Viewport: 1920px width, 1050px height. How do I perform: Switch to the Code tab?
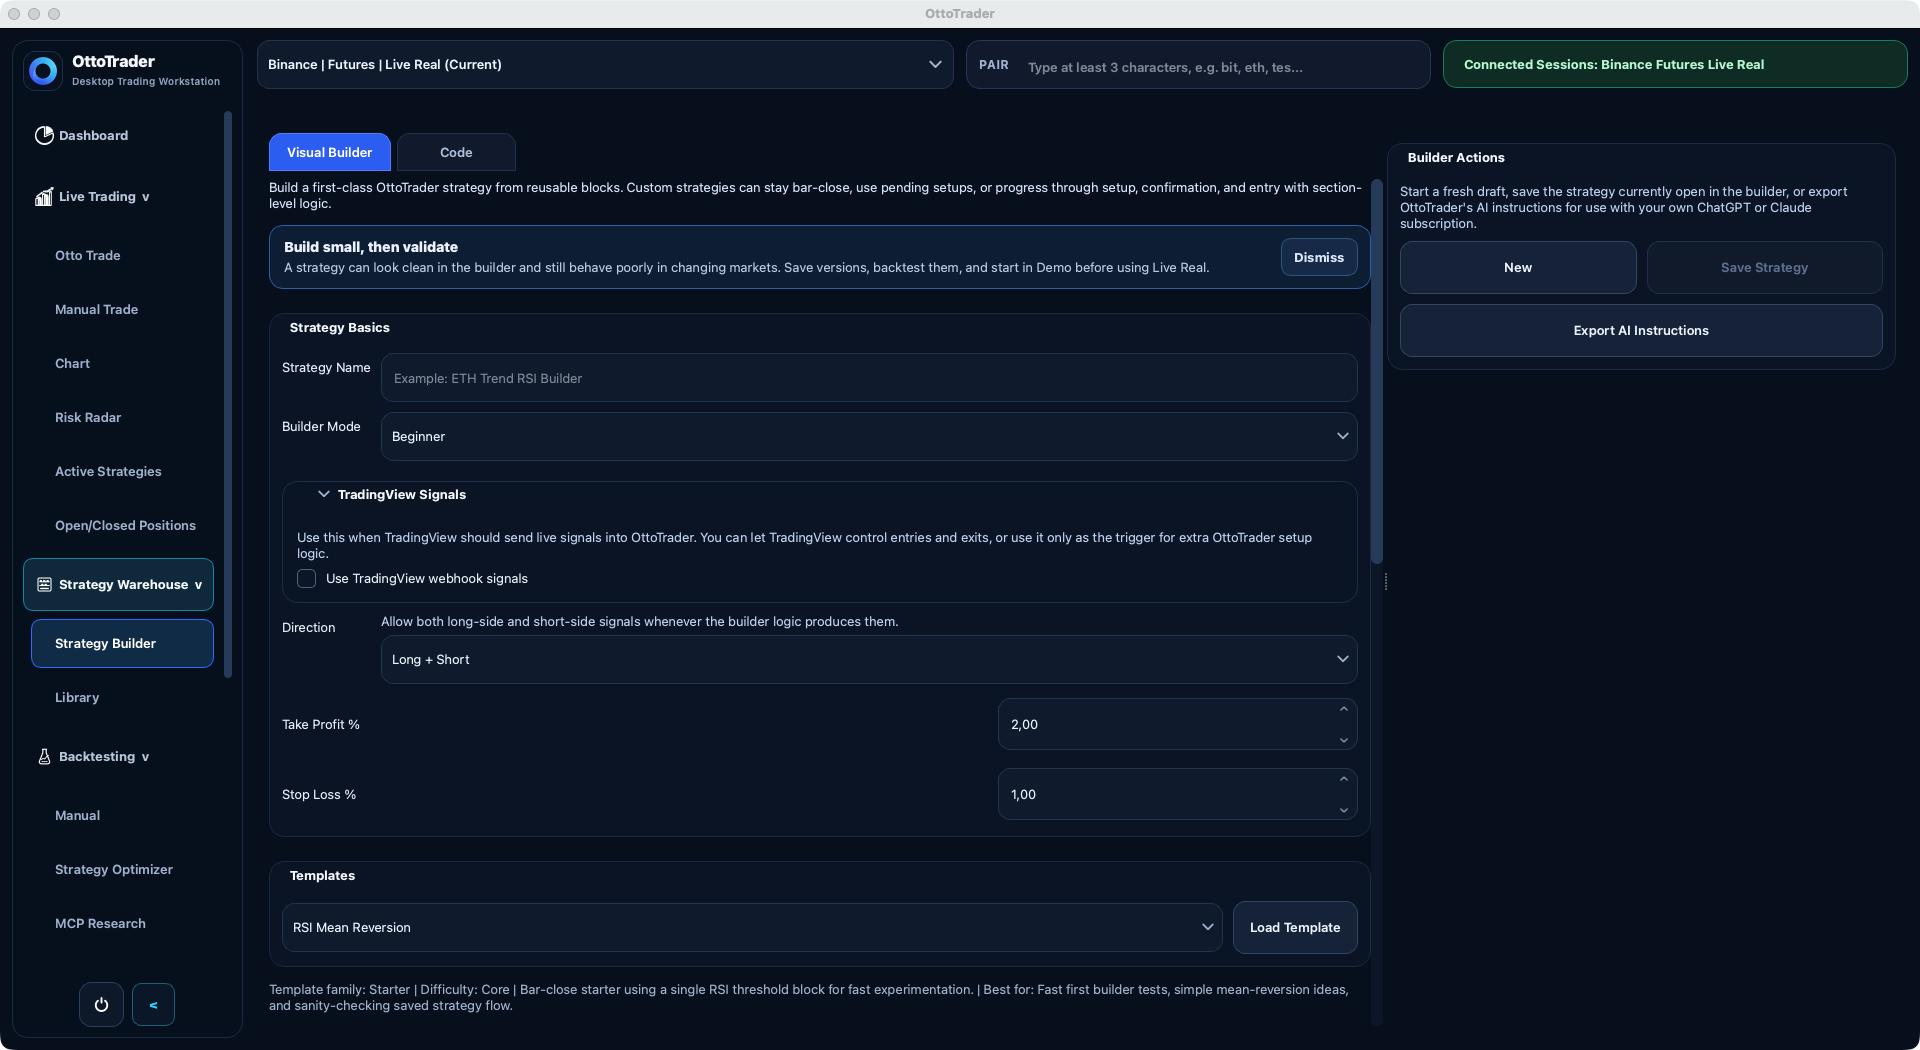456,153
